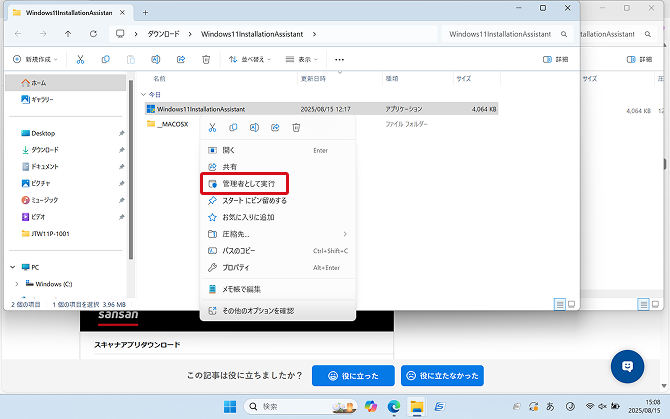Select その他のオプションを確認
Screen dimensions: 670x419
tap(278, 311)
